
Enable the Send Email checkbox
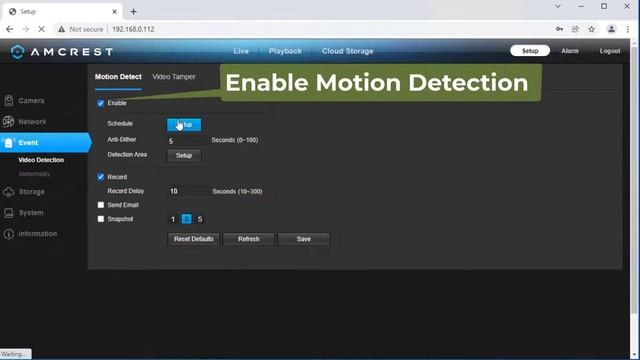101,205
